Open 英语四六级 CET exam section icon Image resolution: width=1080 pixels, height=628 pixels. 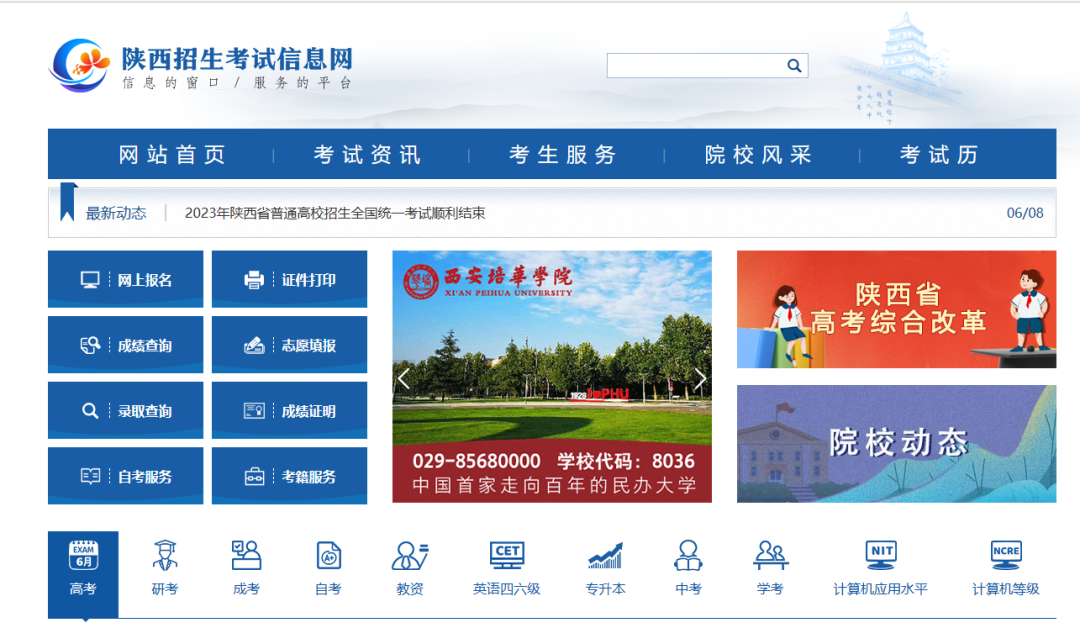(507, 565)
